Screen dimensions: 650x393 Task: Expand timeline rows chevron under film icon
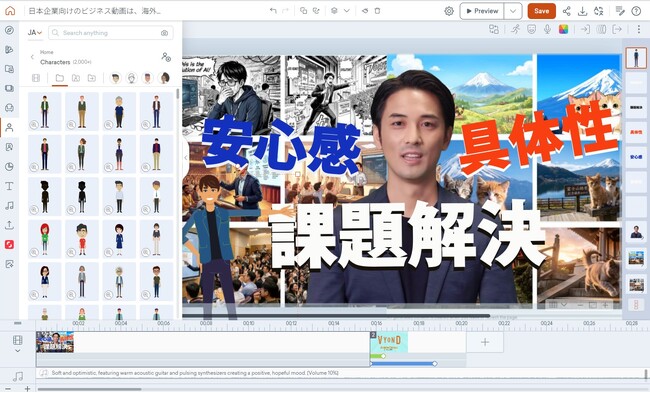pyautogui.click(x=17, y=351)
